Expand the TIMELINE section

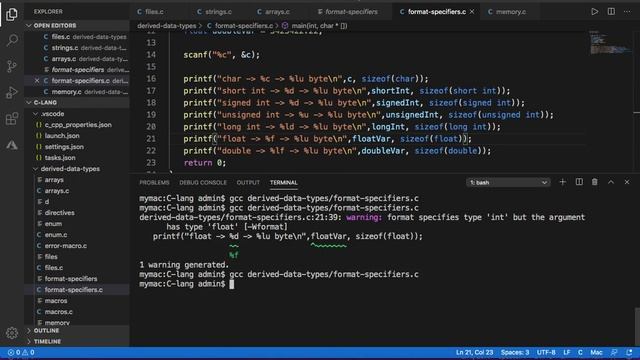[77, 341]
